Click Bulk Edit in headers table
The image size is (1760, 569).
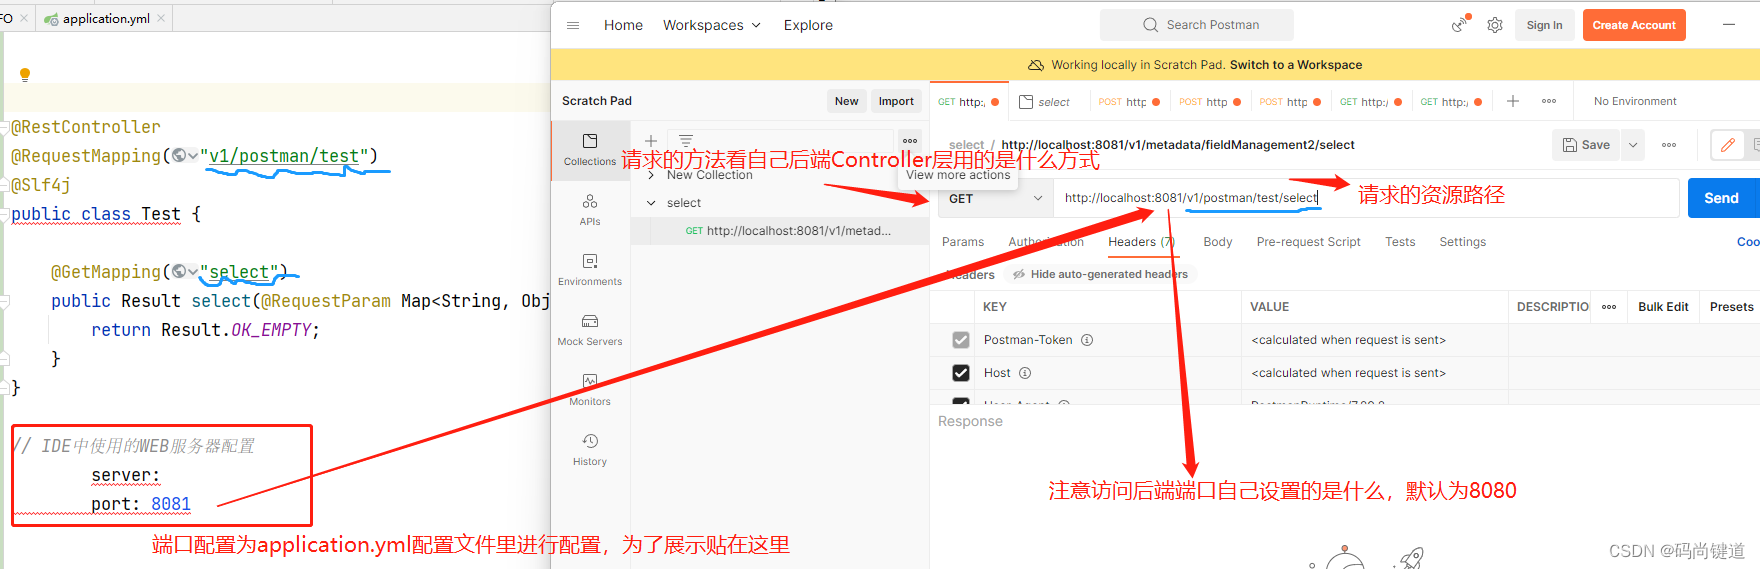[1663, 307]
